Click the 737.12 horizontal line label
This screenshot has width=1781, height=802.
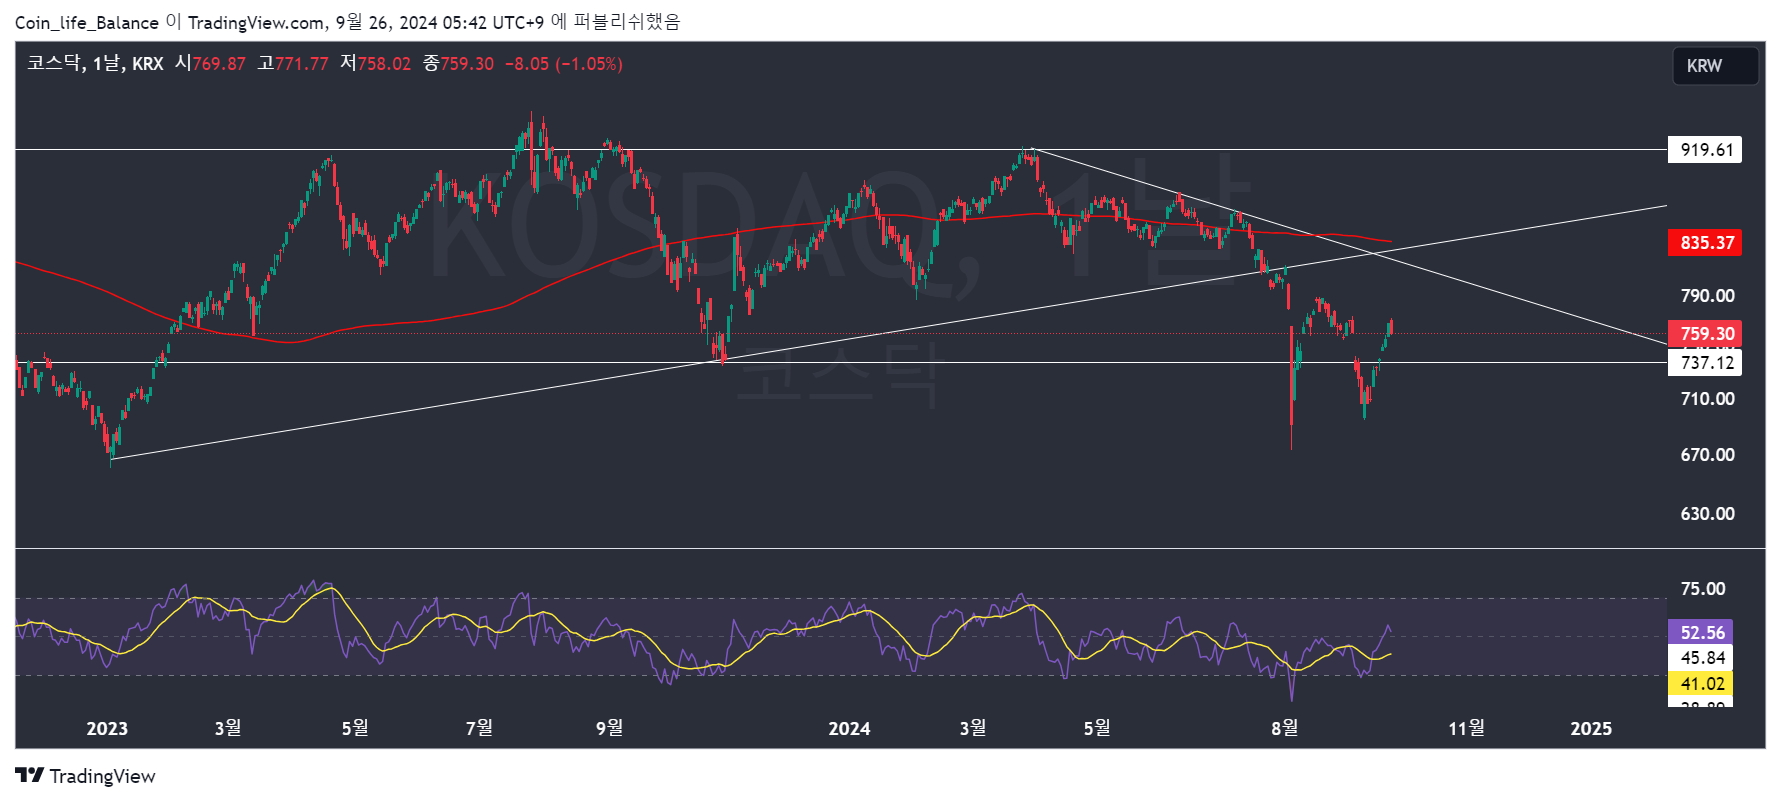pyautogui.click(x=1705, y=362)
